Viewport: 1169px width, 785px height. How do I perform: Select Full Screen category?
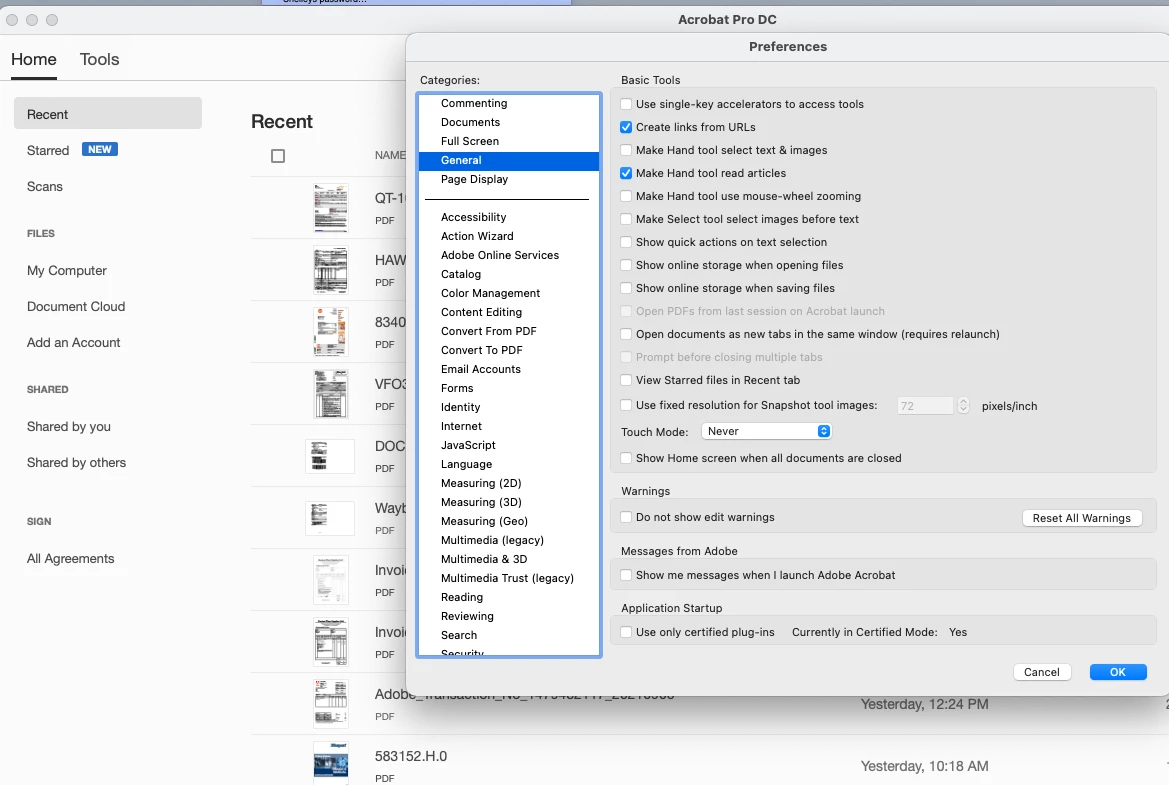509,141
